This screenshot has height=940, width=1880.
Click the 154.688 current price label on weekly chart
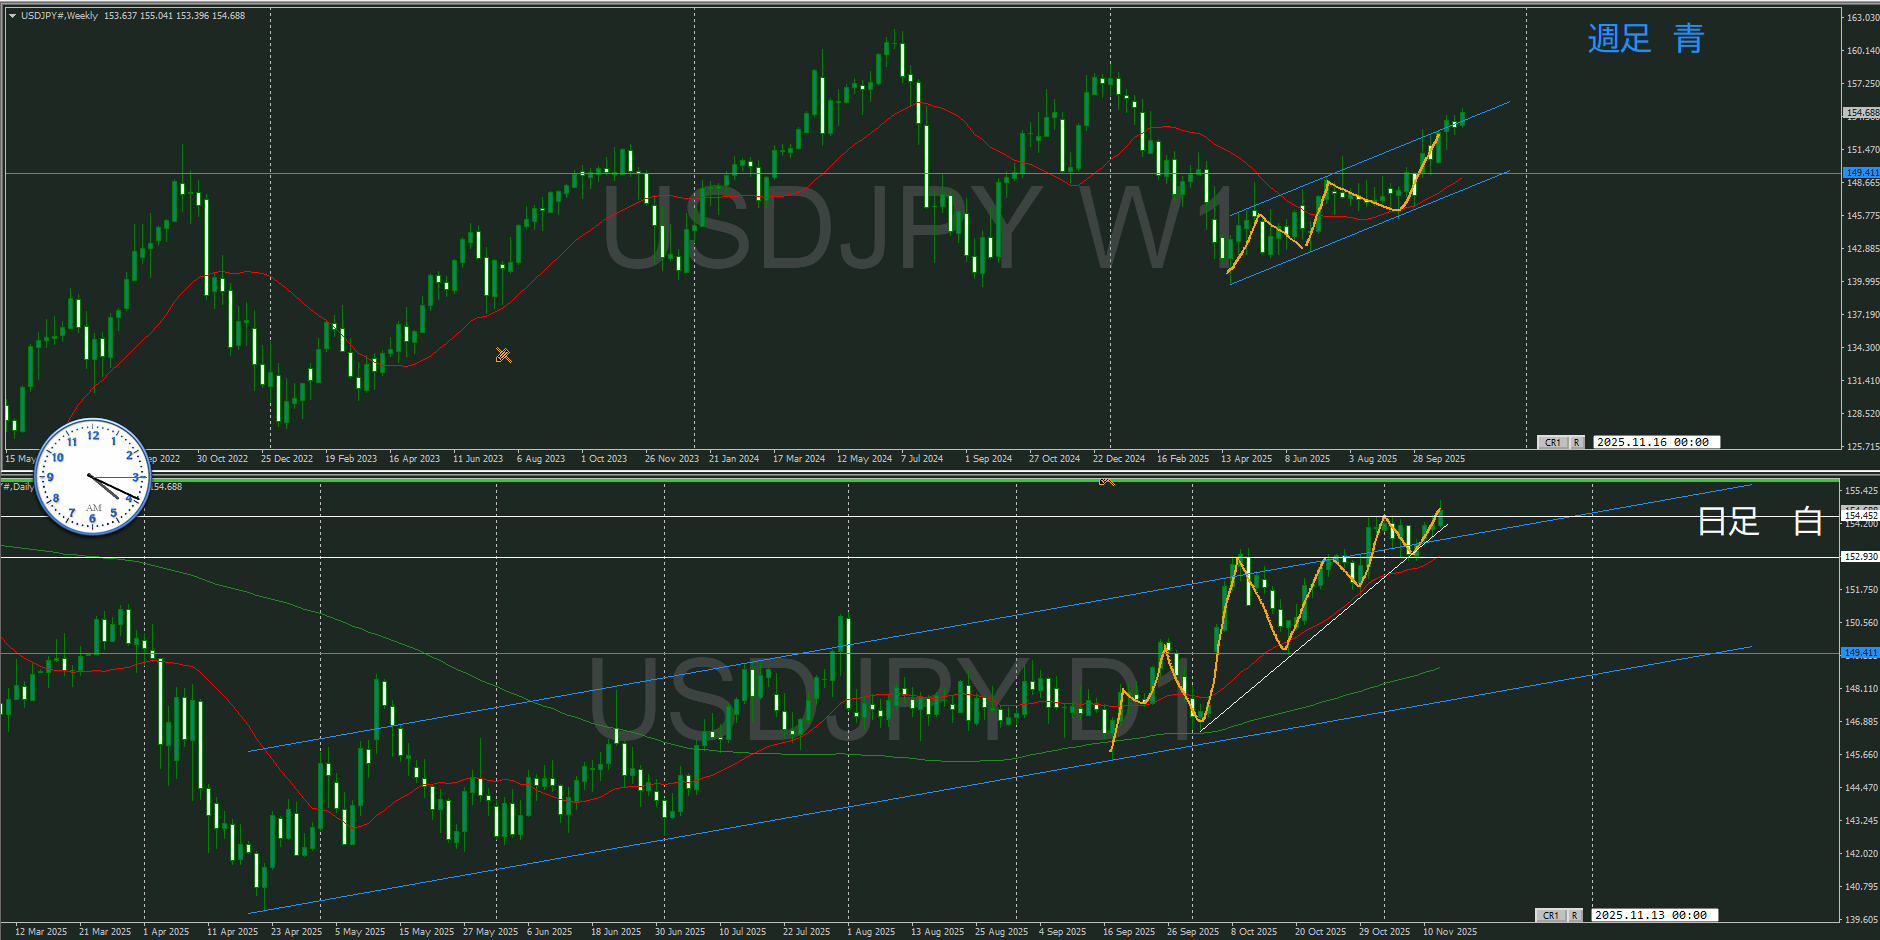[x=1861, y=113]
